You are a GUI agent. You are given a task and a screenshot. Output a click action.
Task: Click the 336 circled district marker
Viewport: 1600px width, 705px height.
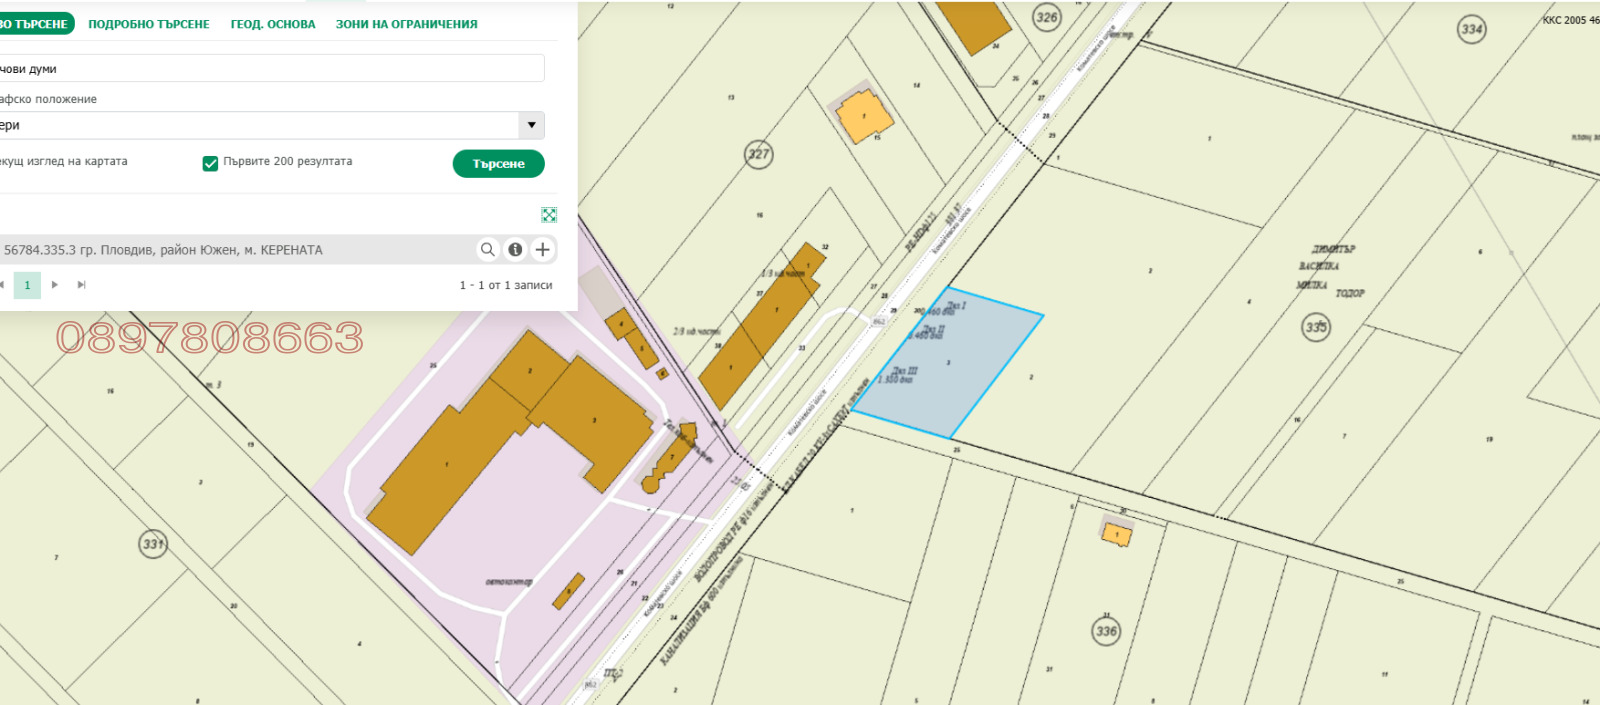[x=1106, y=631]
